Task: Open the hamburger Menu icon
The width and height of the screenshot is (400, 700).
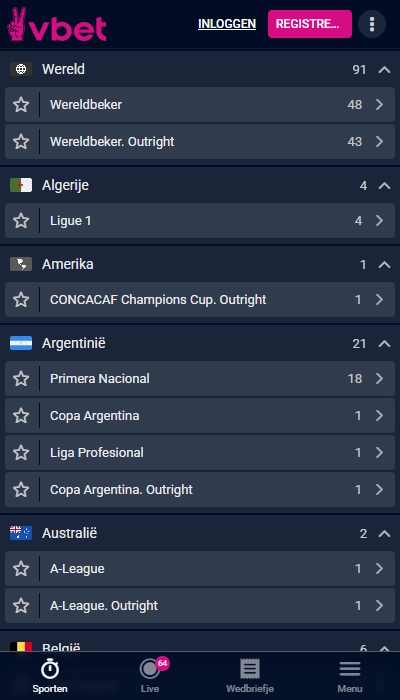Action: pos(350,669)
